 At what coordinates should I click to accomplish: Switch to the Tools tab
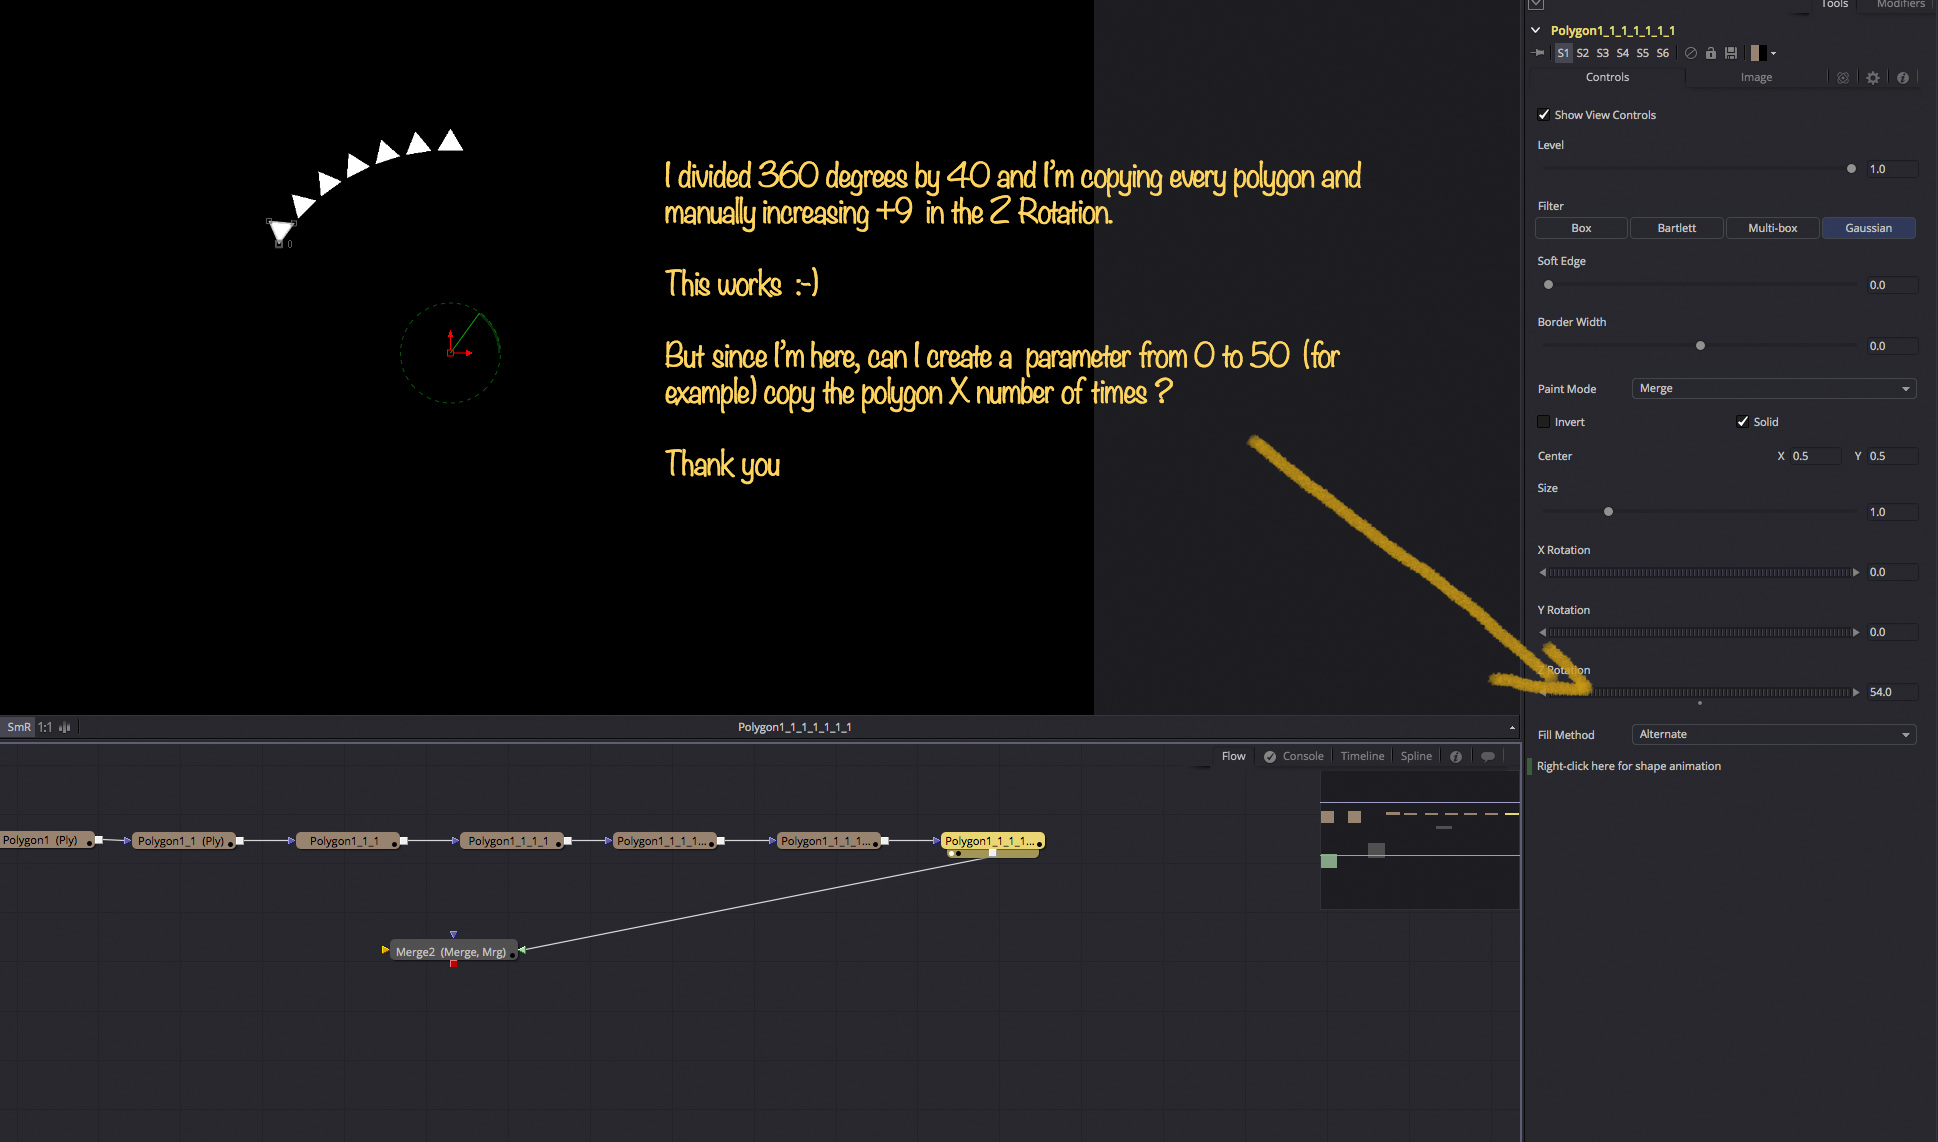pyautogui.click(x=1835, y=4)
